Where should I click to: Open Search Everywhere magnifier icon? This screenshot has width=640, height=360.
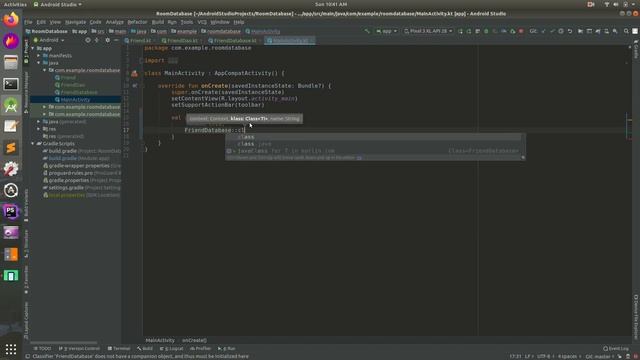pyautogui.click(x=626, y=31)
